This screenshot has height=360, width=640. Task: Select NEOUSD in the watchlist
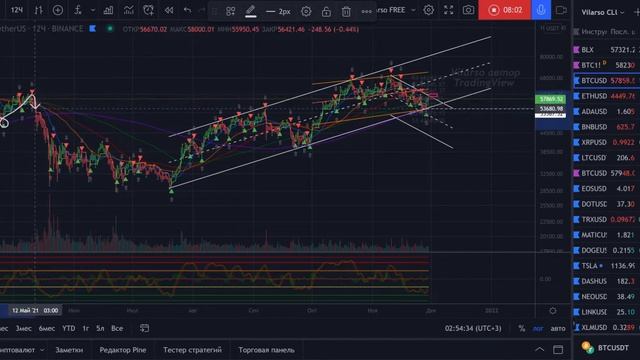607,297
